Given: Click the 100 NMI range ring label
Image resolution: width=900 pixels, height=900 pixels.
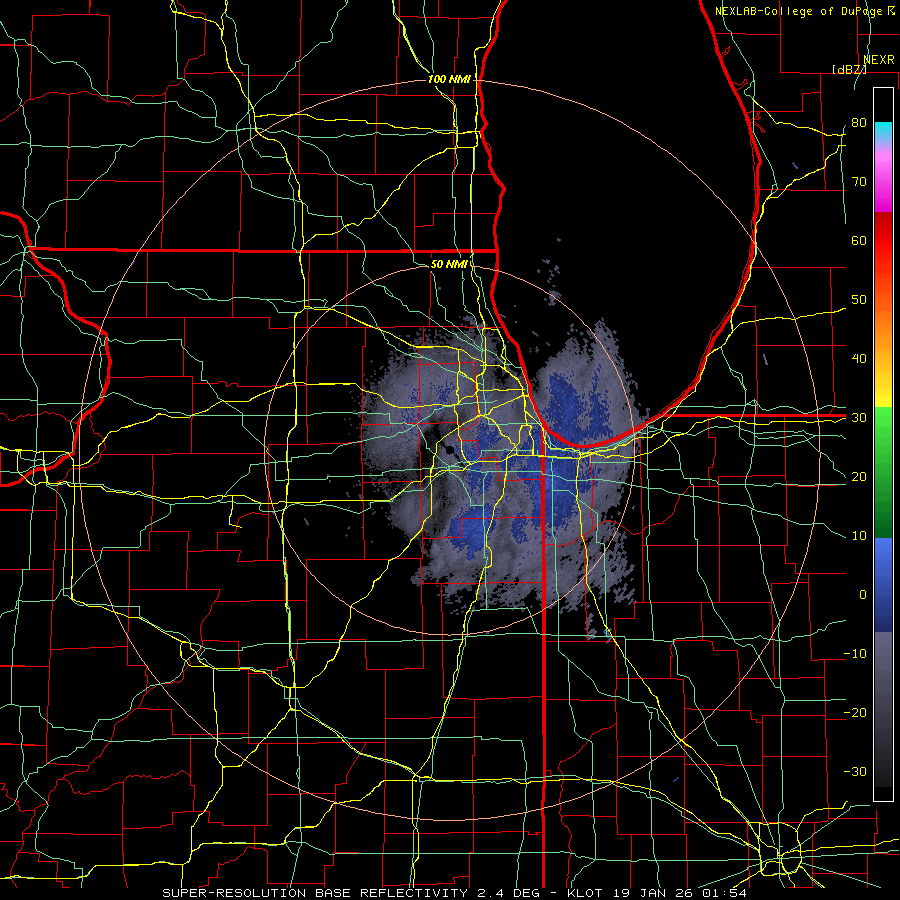Looking at the screenshot, I should (x=449, y=79).
